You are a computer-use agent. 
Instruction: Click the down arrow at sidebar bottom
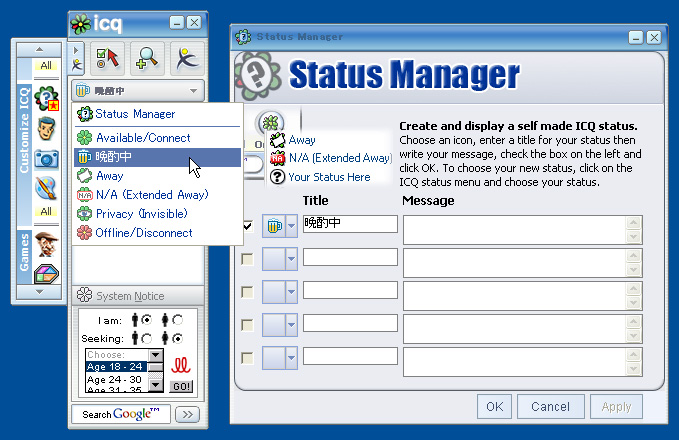tap(39, 292)
